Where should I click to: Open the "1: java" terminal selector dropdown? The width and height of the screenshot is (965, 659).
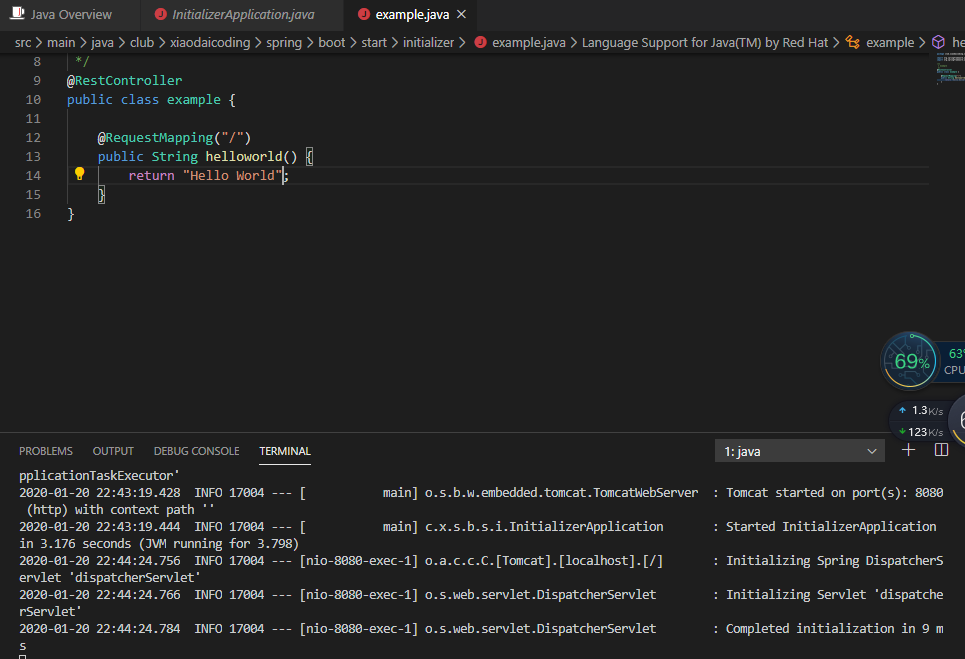(x=800, y=452)
